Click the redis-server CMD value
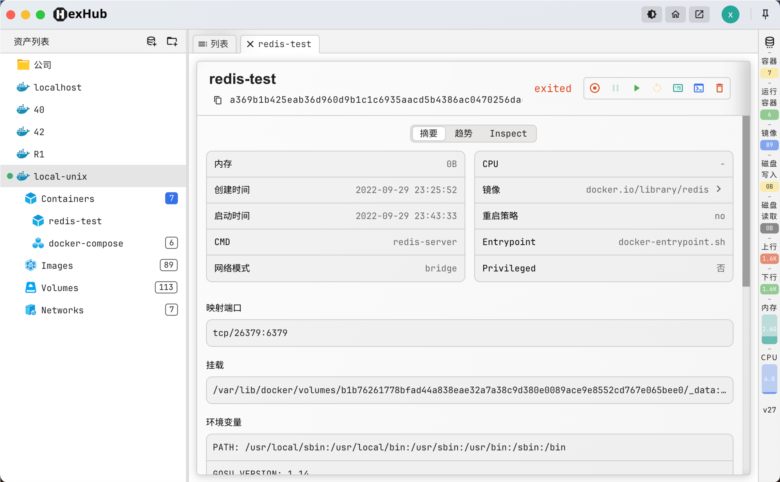 click(x=425, y=242)
